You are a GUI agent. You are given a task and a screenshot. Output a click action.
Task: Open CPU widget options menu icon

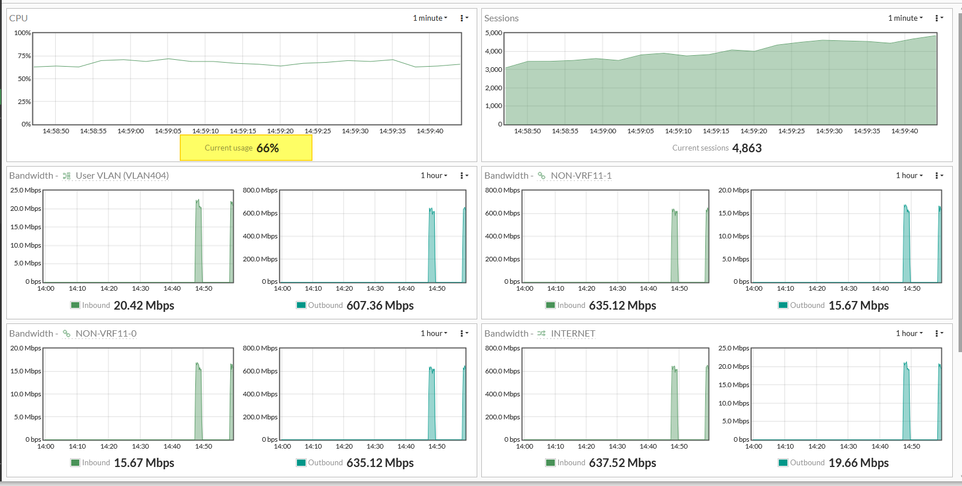(463, 18)
